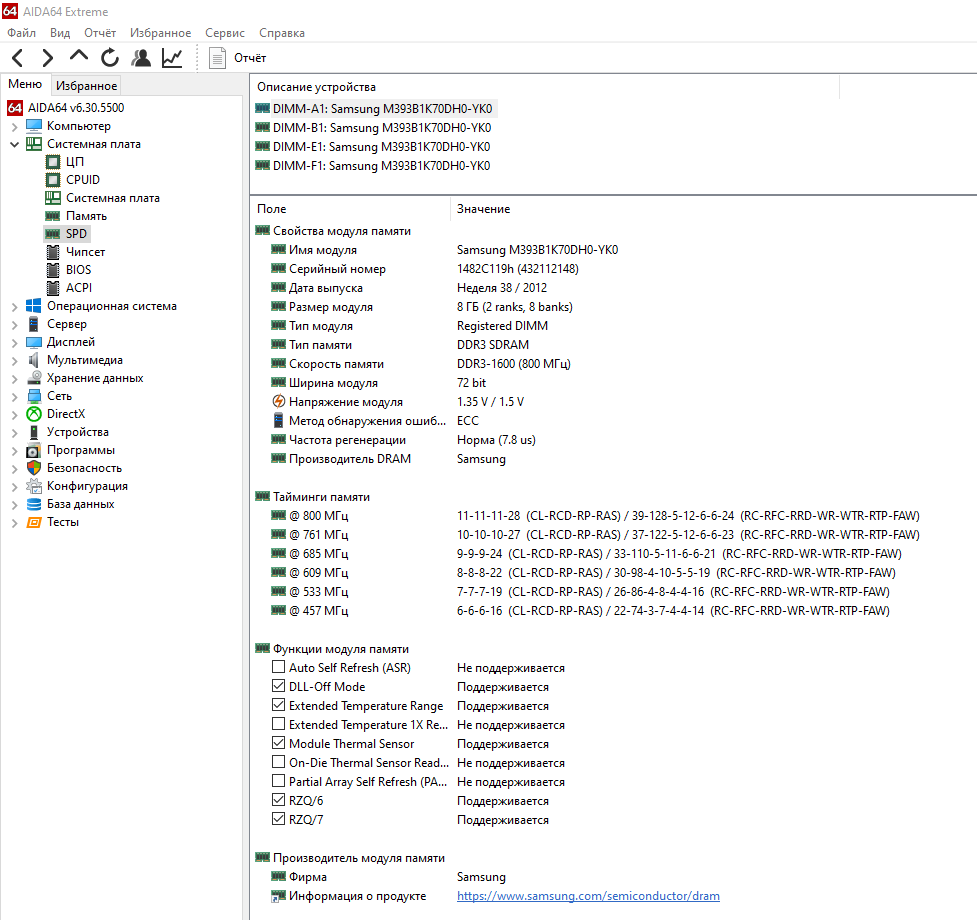Click the up-level arrow toolbar icon

click(79, 56)
